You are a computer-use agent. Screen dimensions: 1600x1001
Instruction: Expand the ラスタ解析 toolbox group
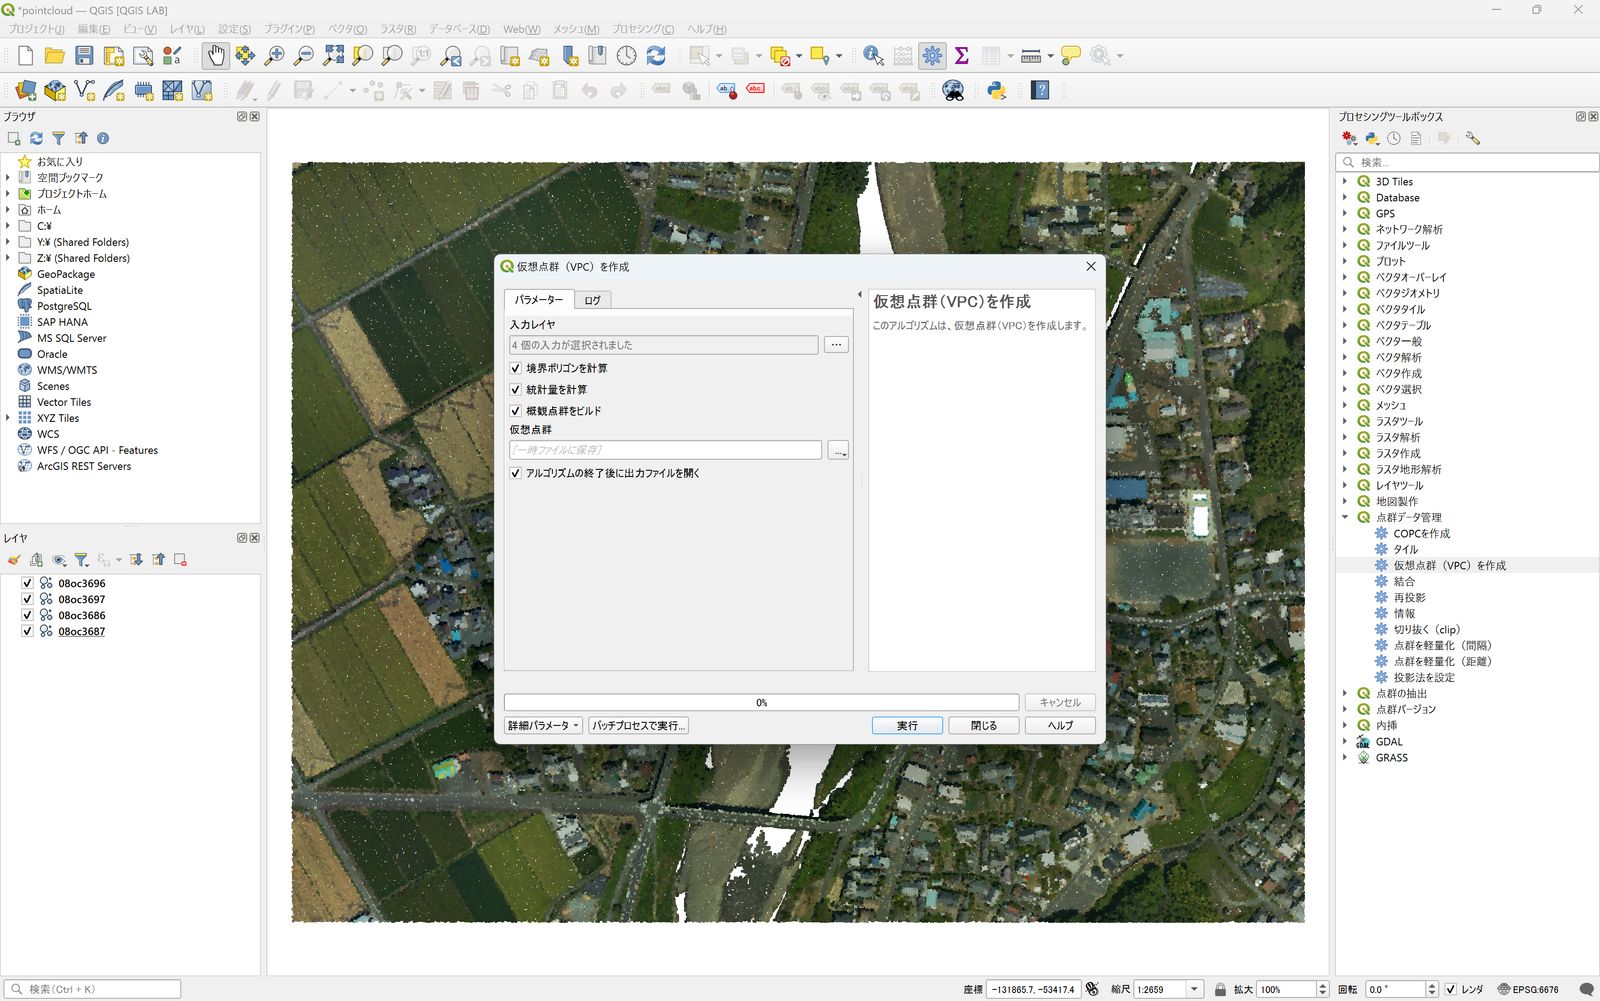tap(1345, 437)
